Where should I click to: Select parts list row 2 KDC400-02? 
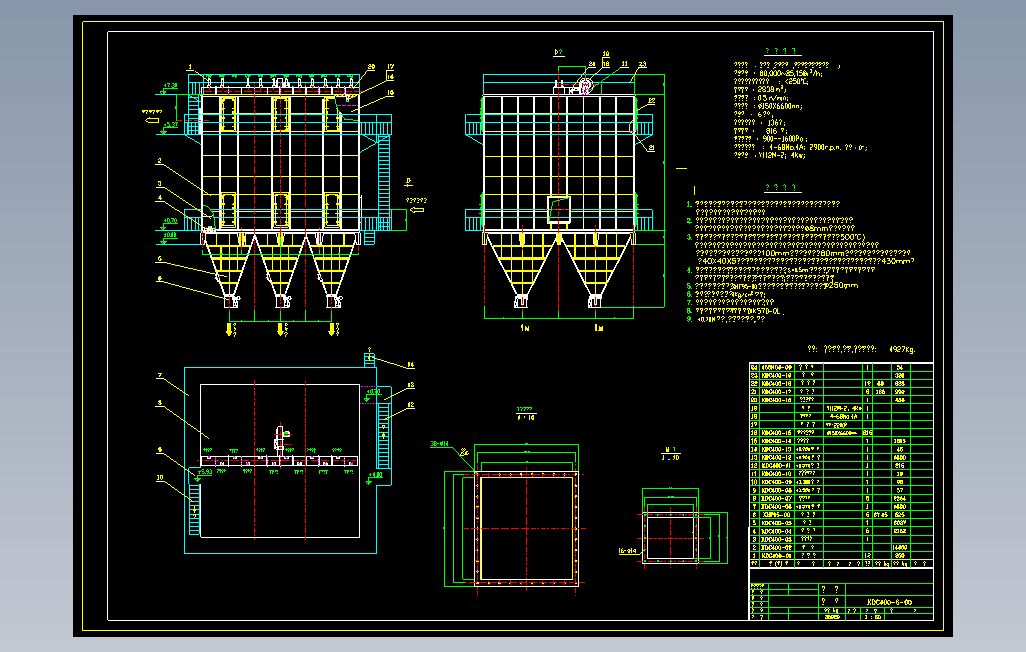[841, 547]
